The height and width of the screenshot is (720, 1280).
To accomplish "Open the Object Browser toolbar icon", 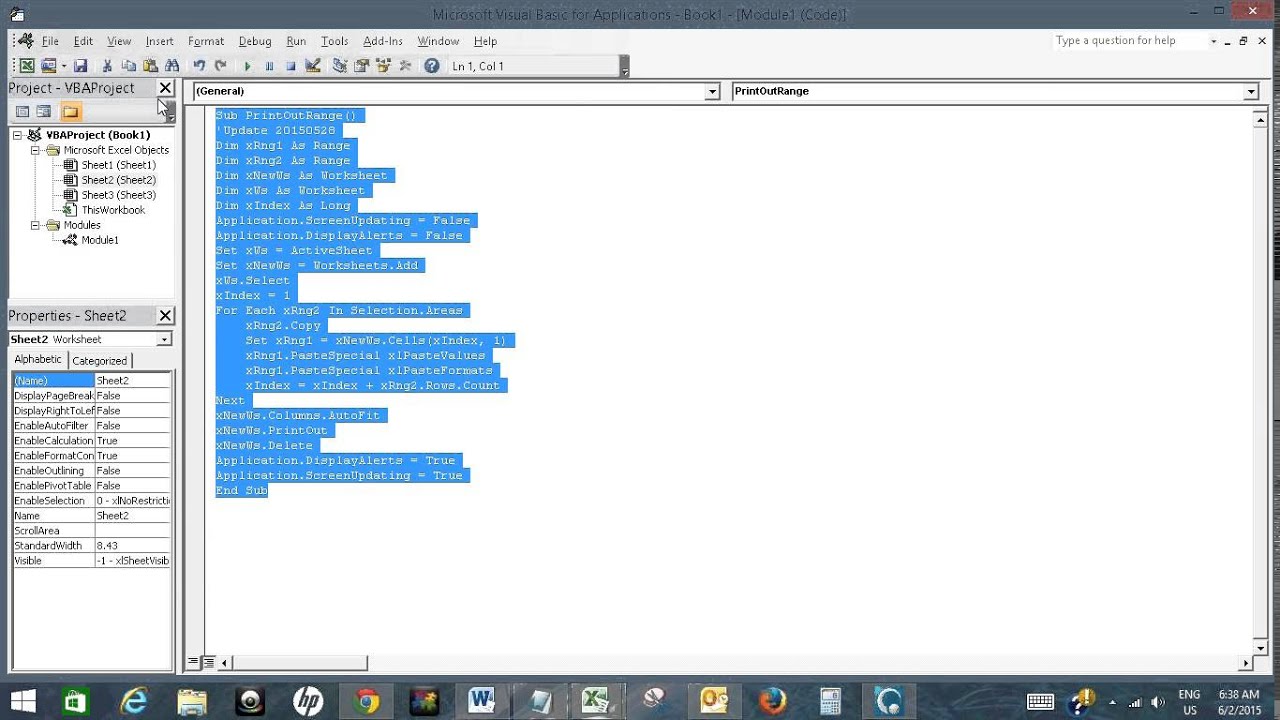I will pyautogui.click(x=383, y=66).
